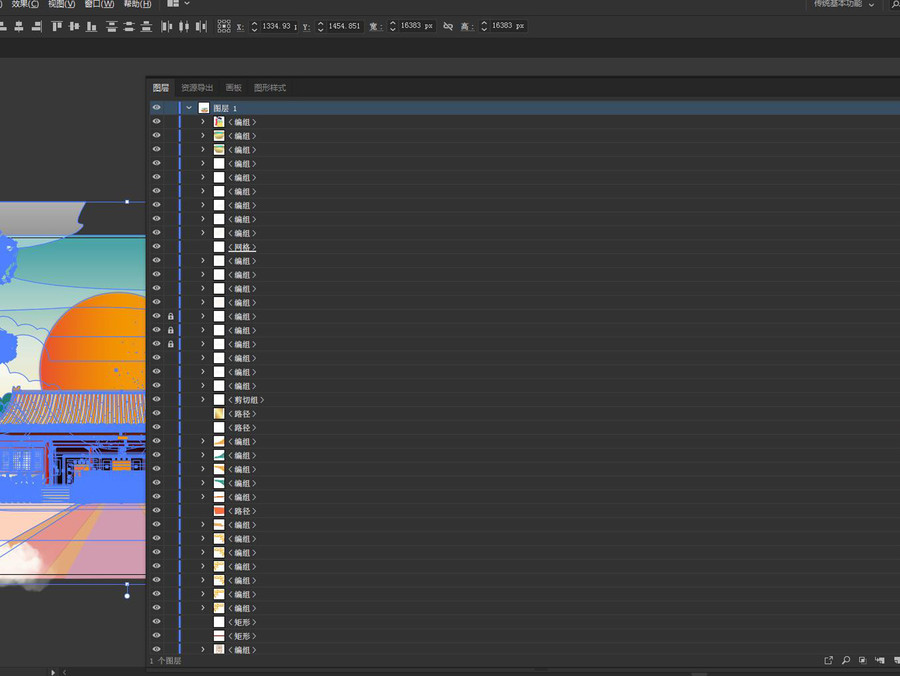Viewport: 900px width, 676px height.
Task: Click the collect for export icon
Action: tap(828, 661)
